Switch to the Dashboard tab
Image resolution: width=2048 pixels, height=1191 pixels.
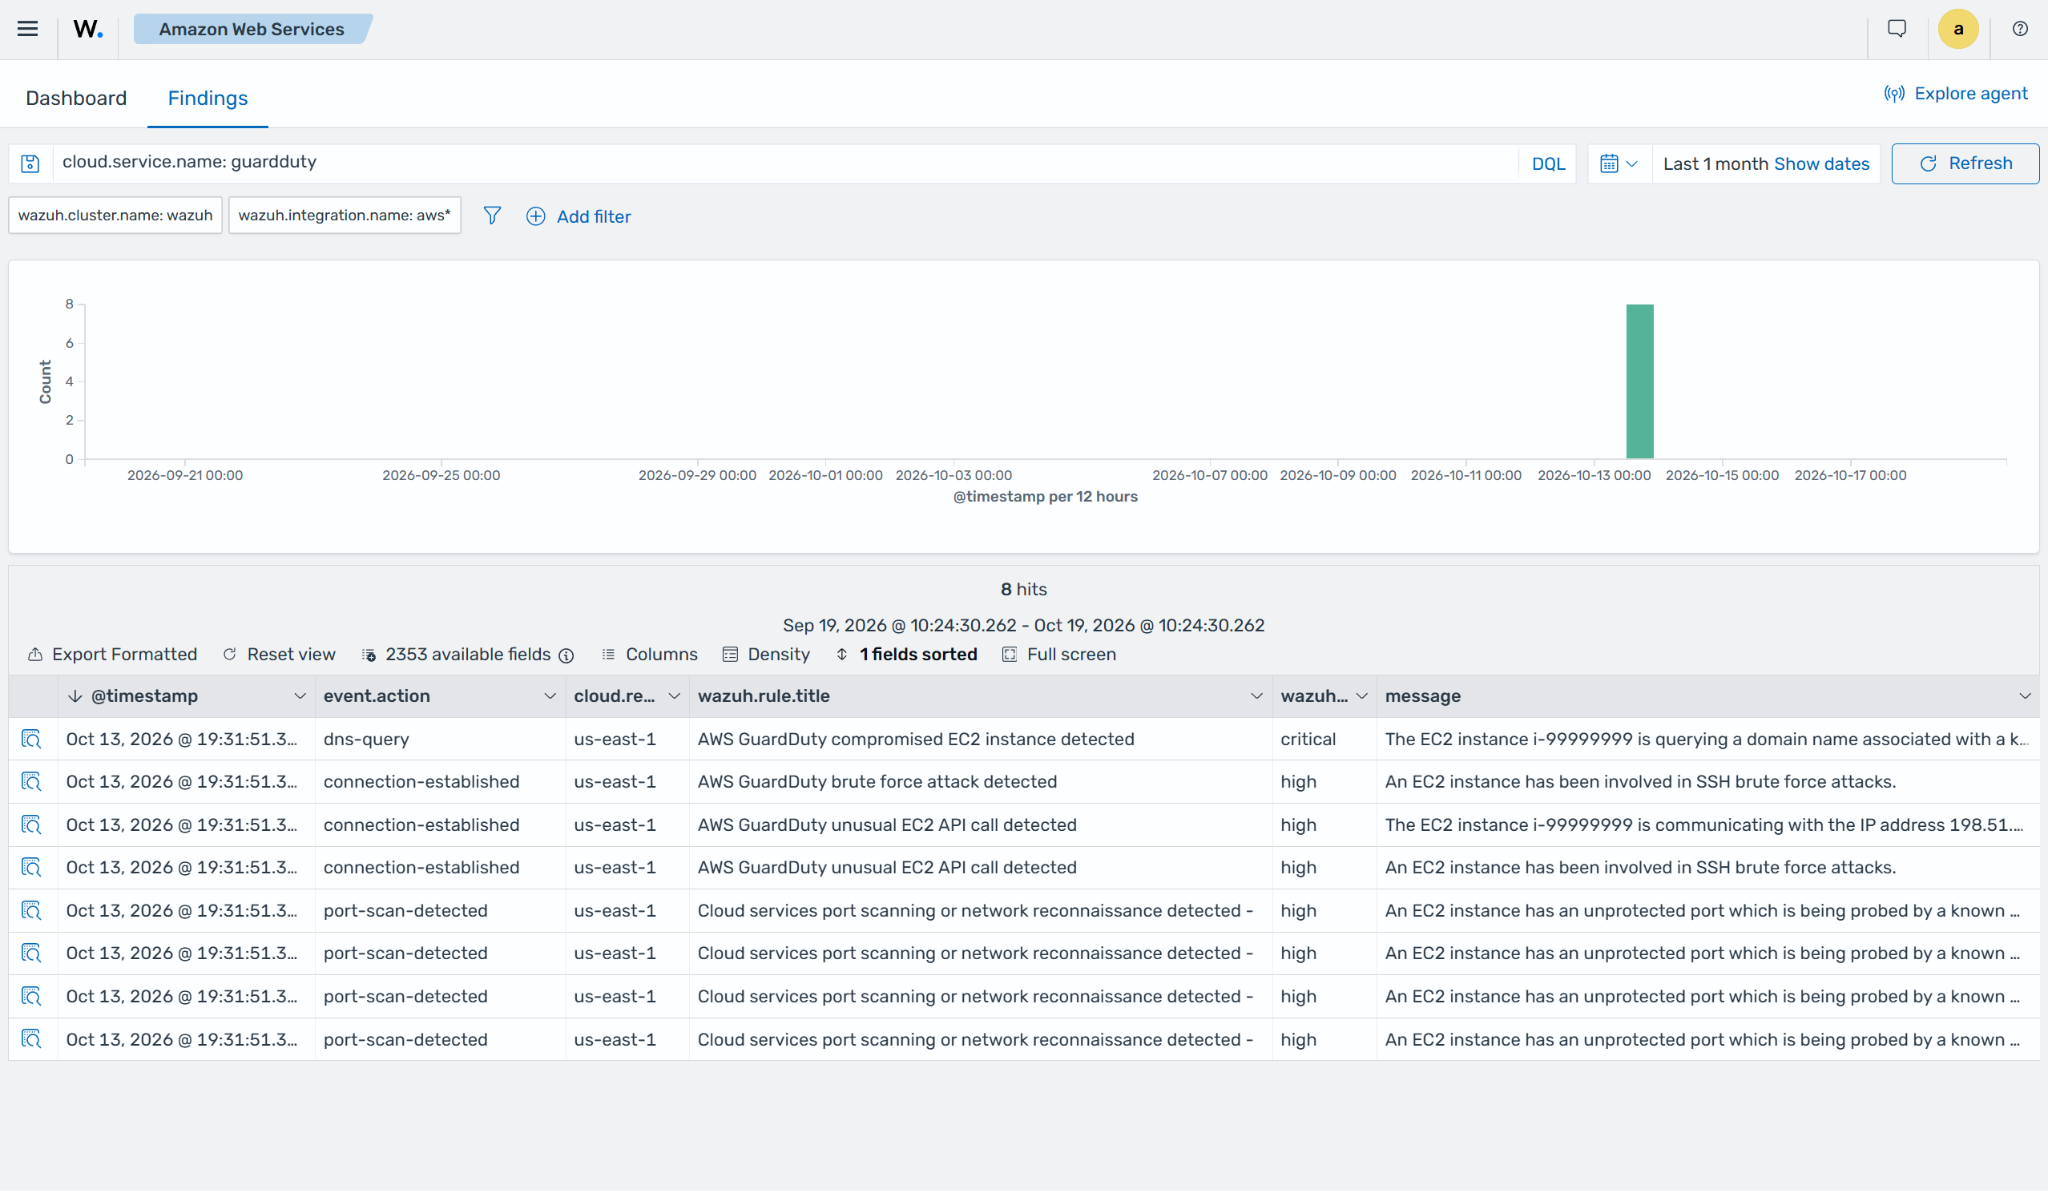click(76, 98)
